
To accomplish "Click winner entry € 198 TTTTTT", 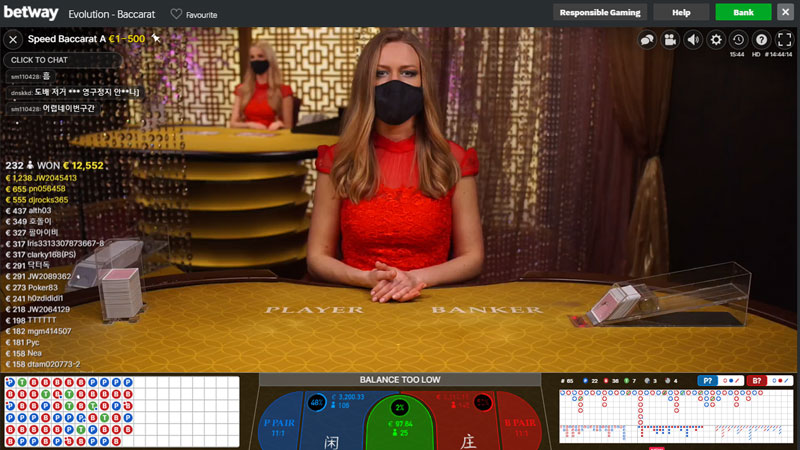I will tap(31, 320).
